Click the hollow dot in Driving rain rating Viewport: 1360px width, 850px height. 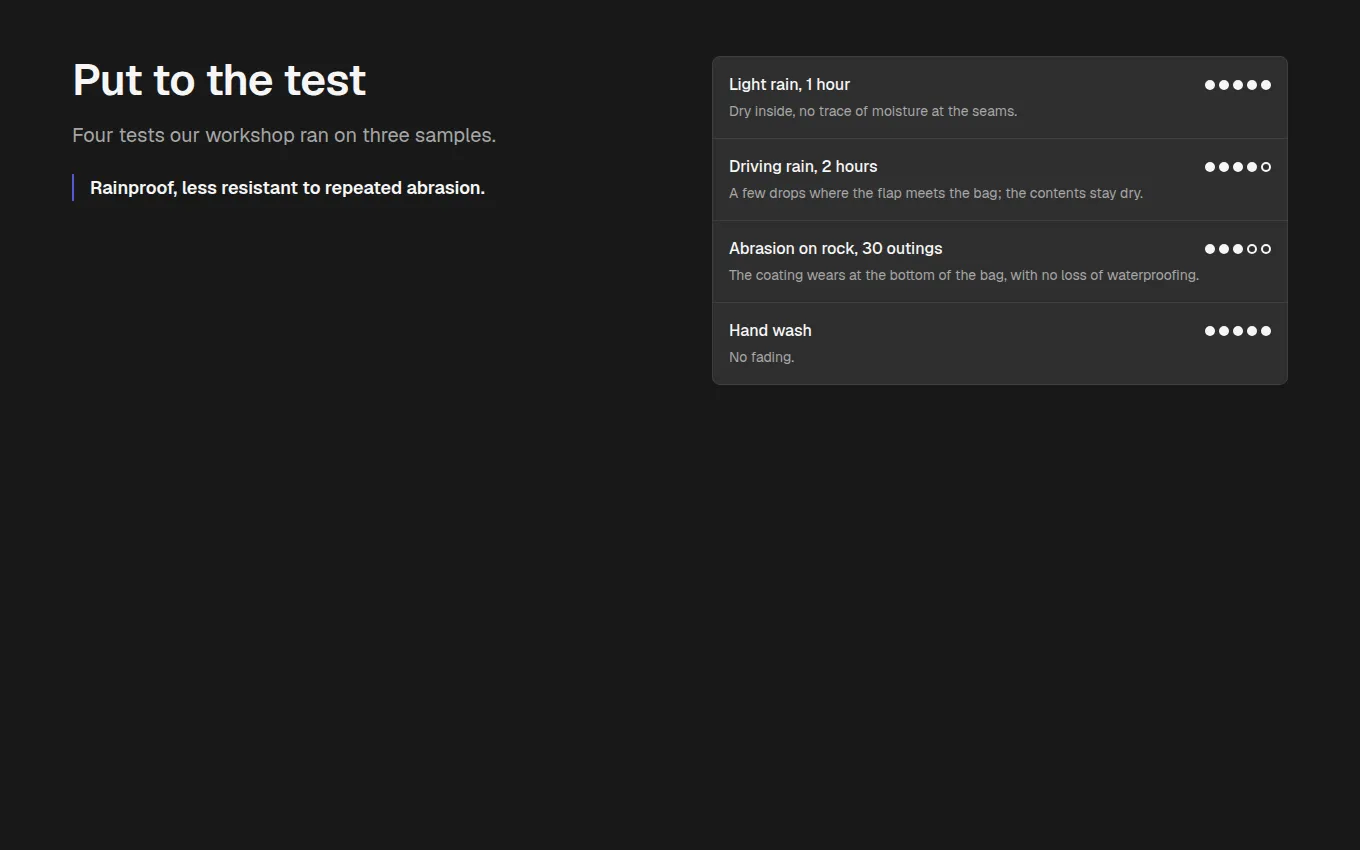pos(1266,167)
